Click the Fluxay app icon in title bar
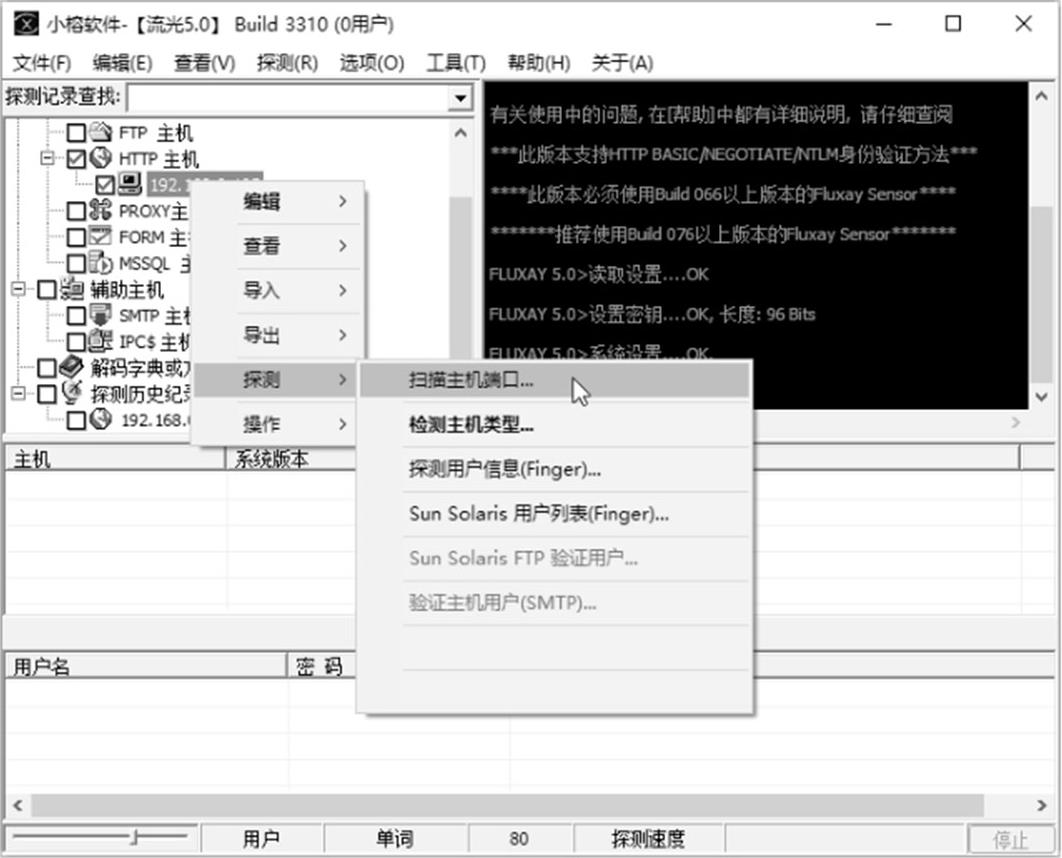 click(26, 25)
